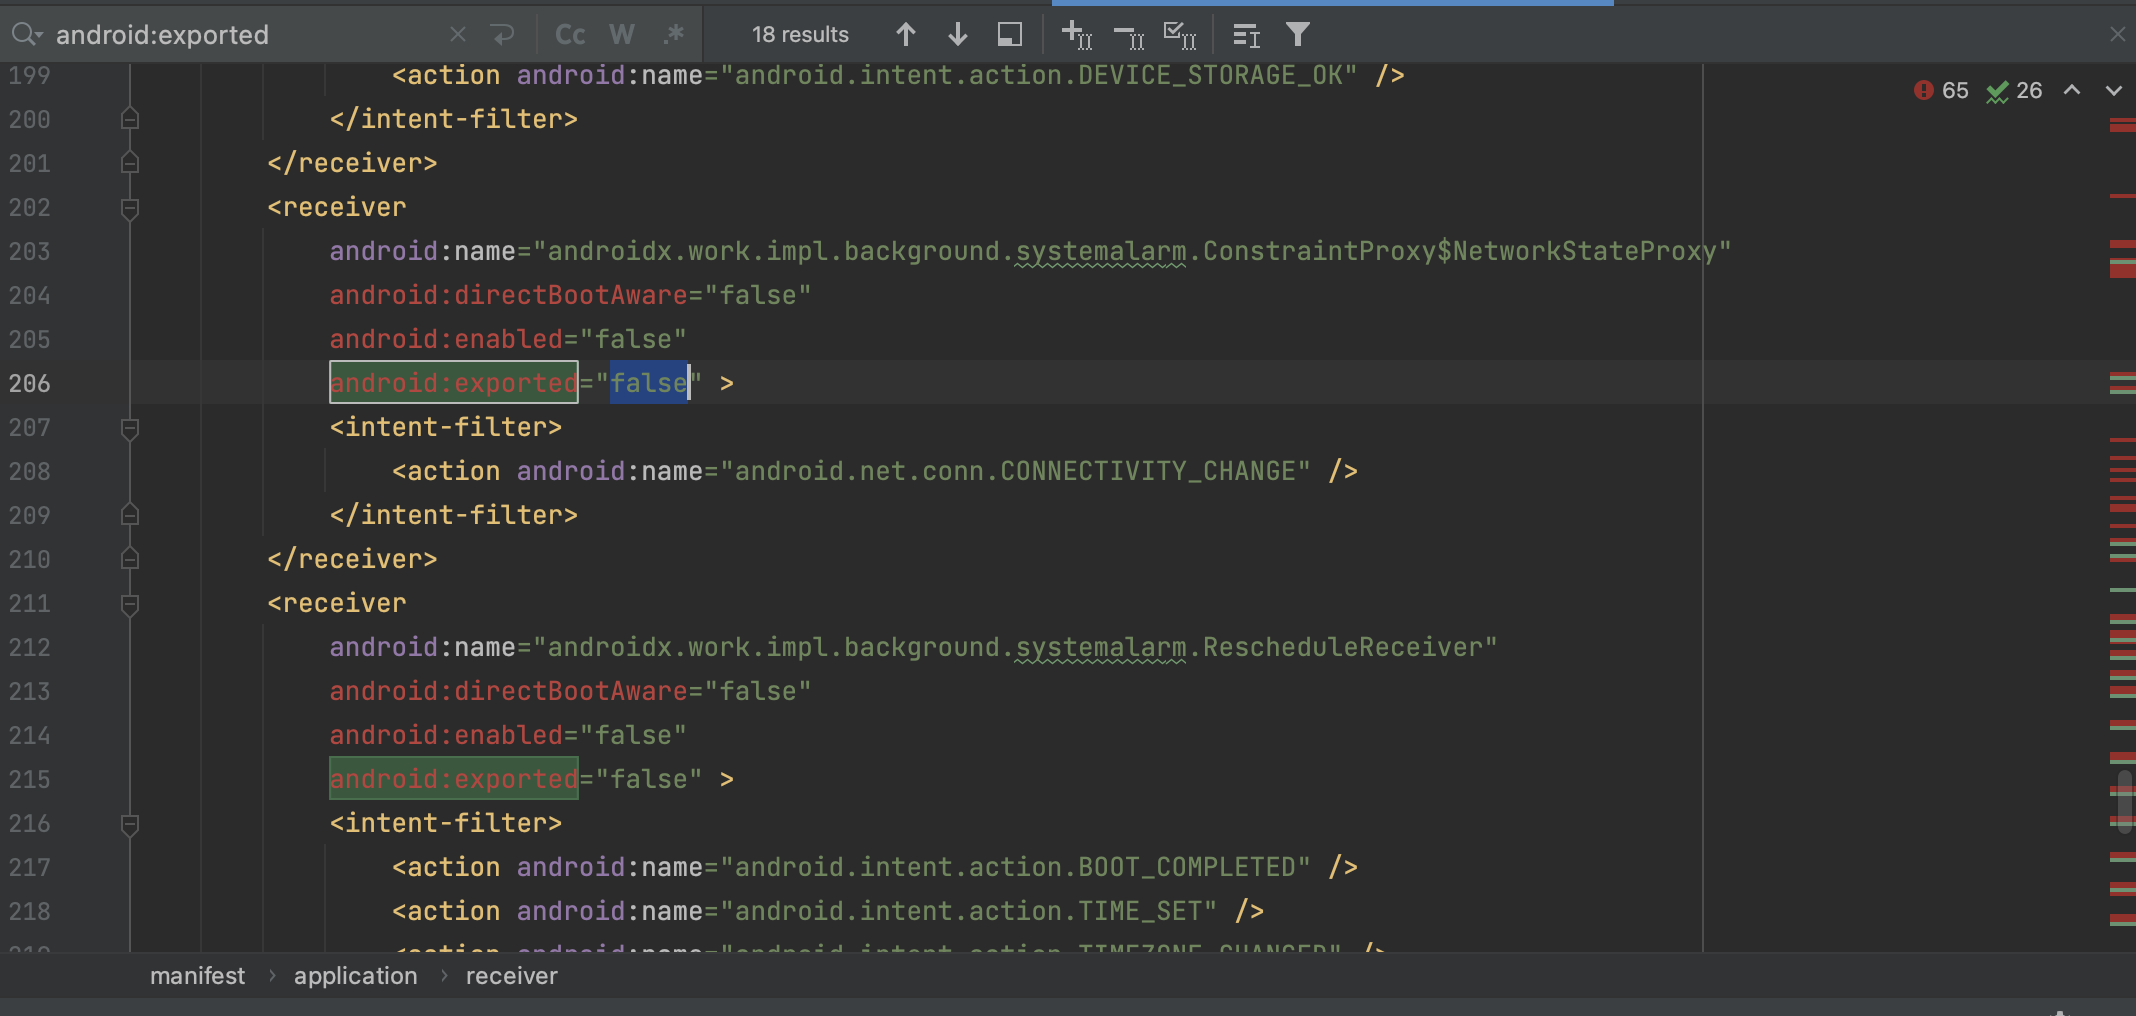2136x1016 pixels.
Task: Click android:enabled on line 214
Action: (447, 735)
